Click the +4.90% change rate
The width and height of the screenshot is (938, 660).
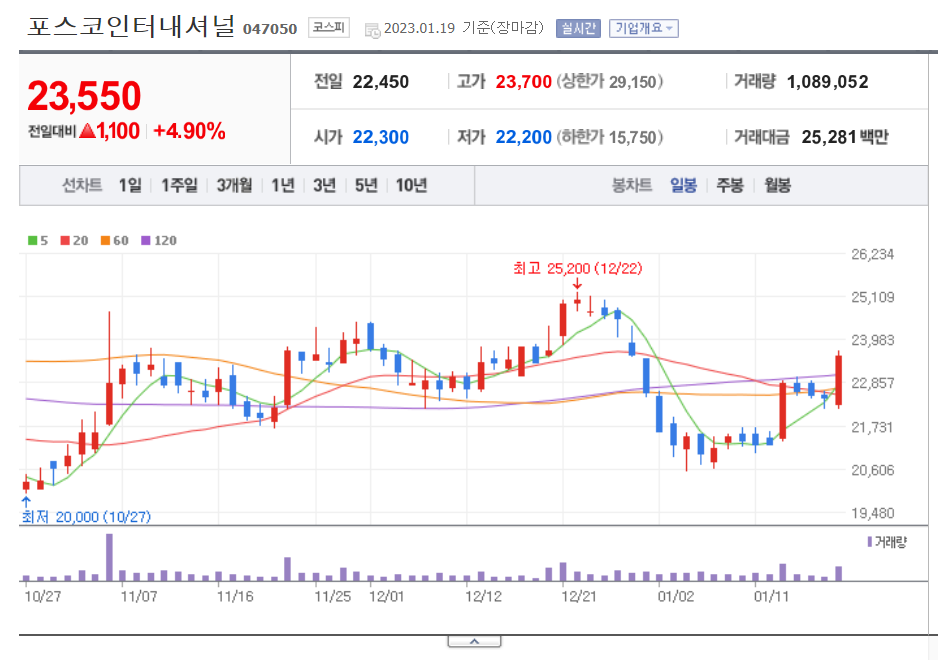pos(189,131)
